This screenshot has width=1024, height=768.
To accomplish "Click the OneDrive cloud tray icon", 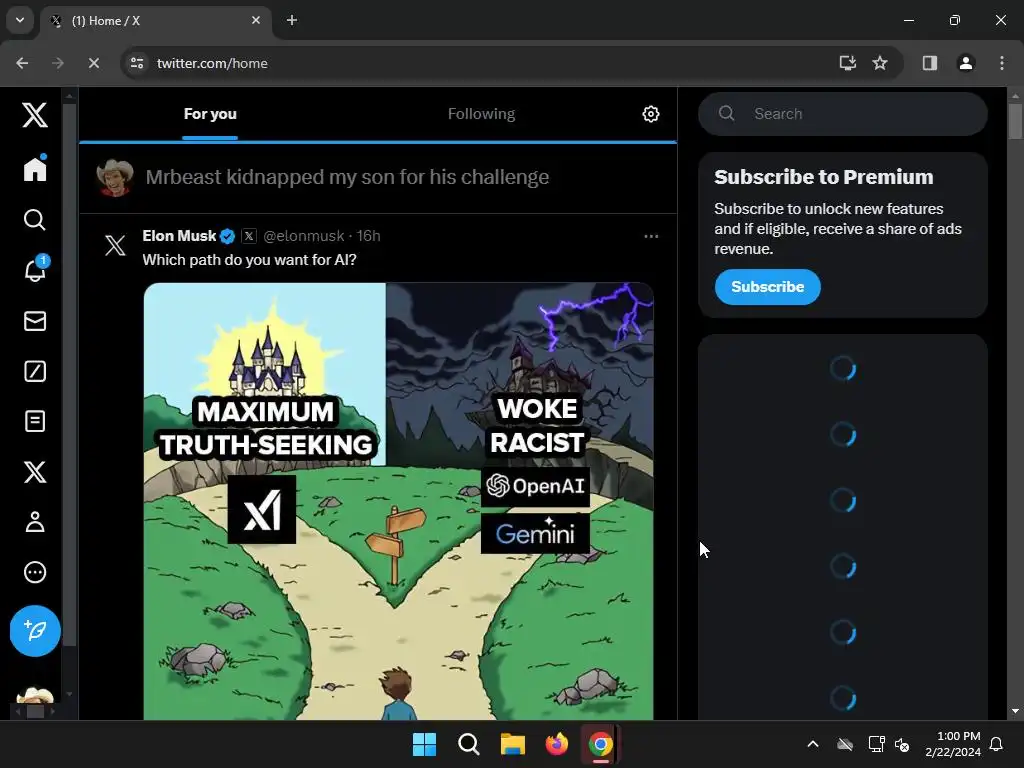I will point(845,744).
